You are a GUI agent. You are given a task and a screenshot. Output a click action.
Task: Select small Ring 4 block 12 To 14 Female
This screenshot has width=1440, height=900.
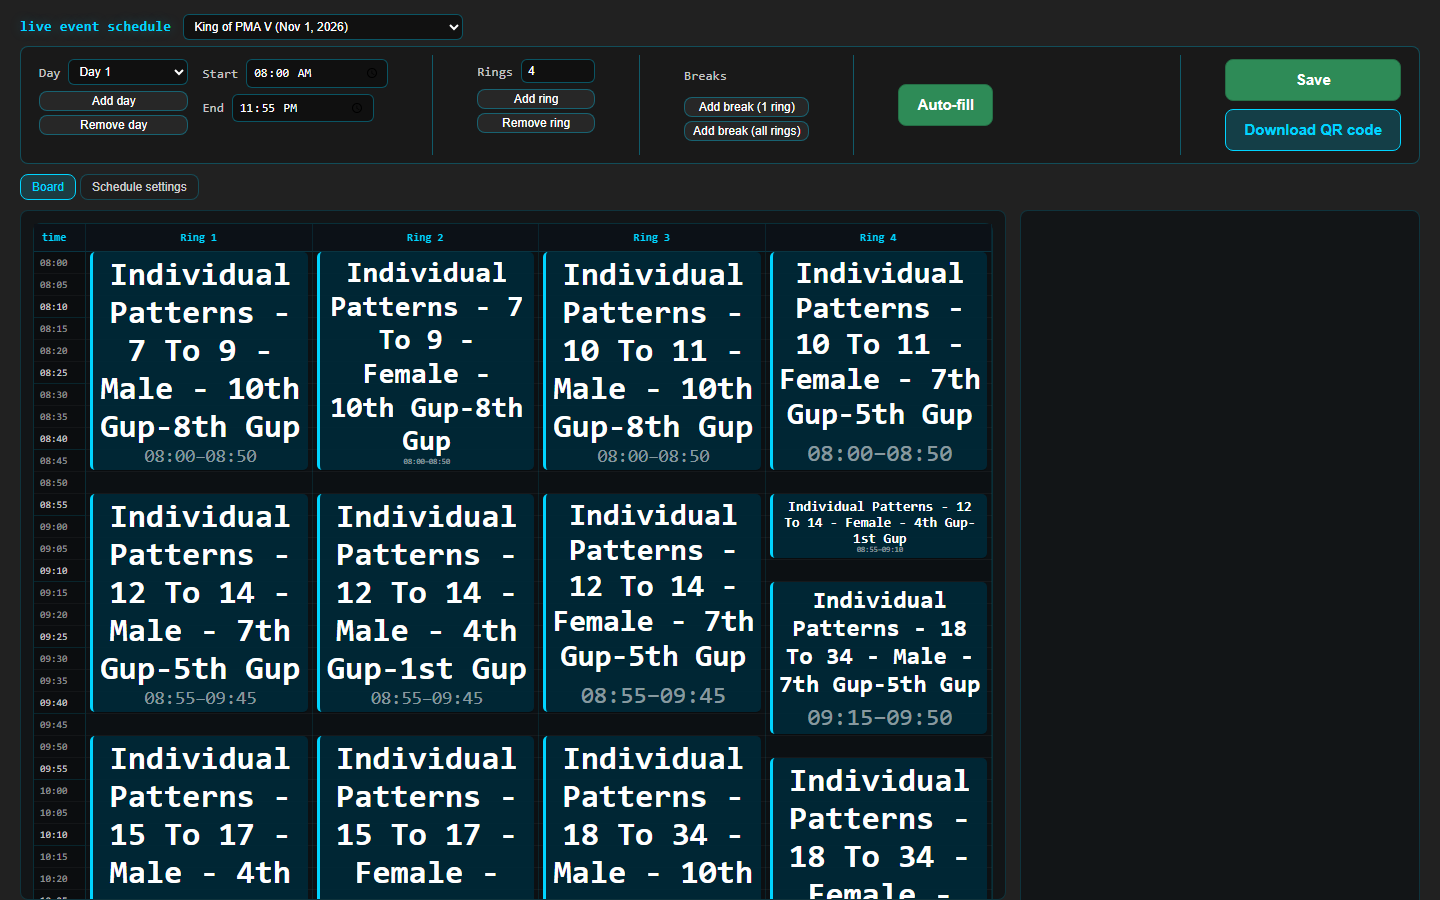[x=879, y=526]
